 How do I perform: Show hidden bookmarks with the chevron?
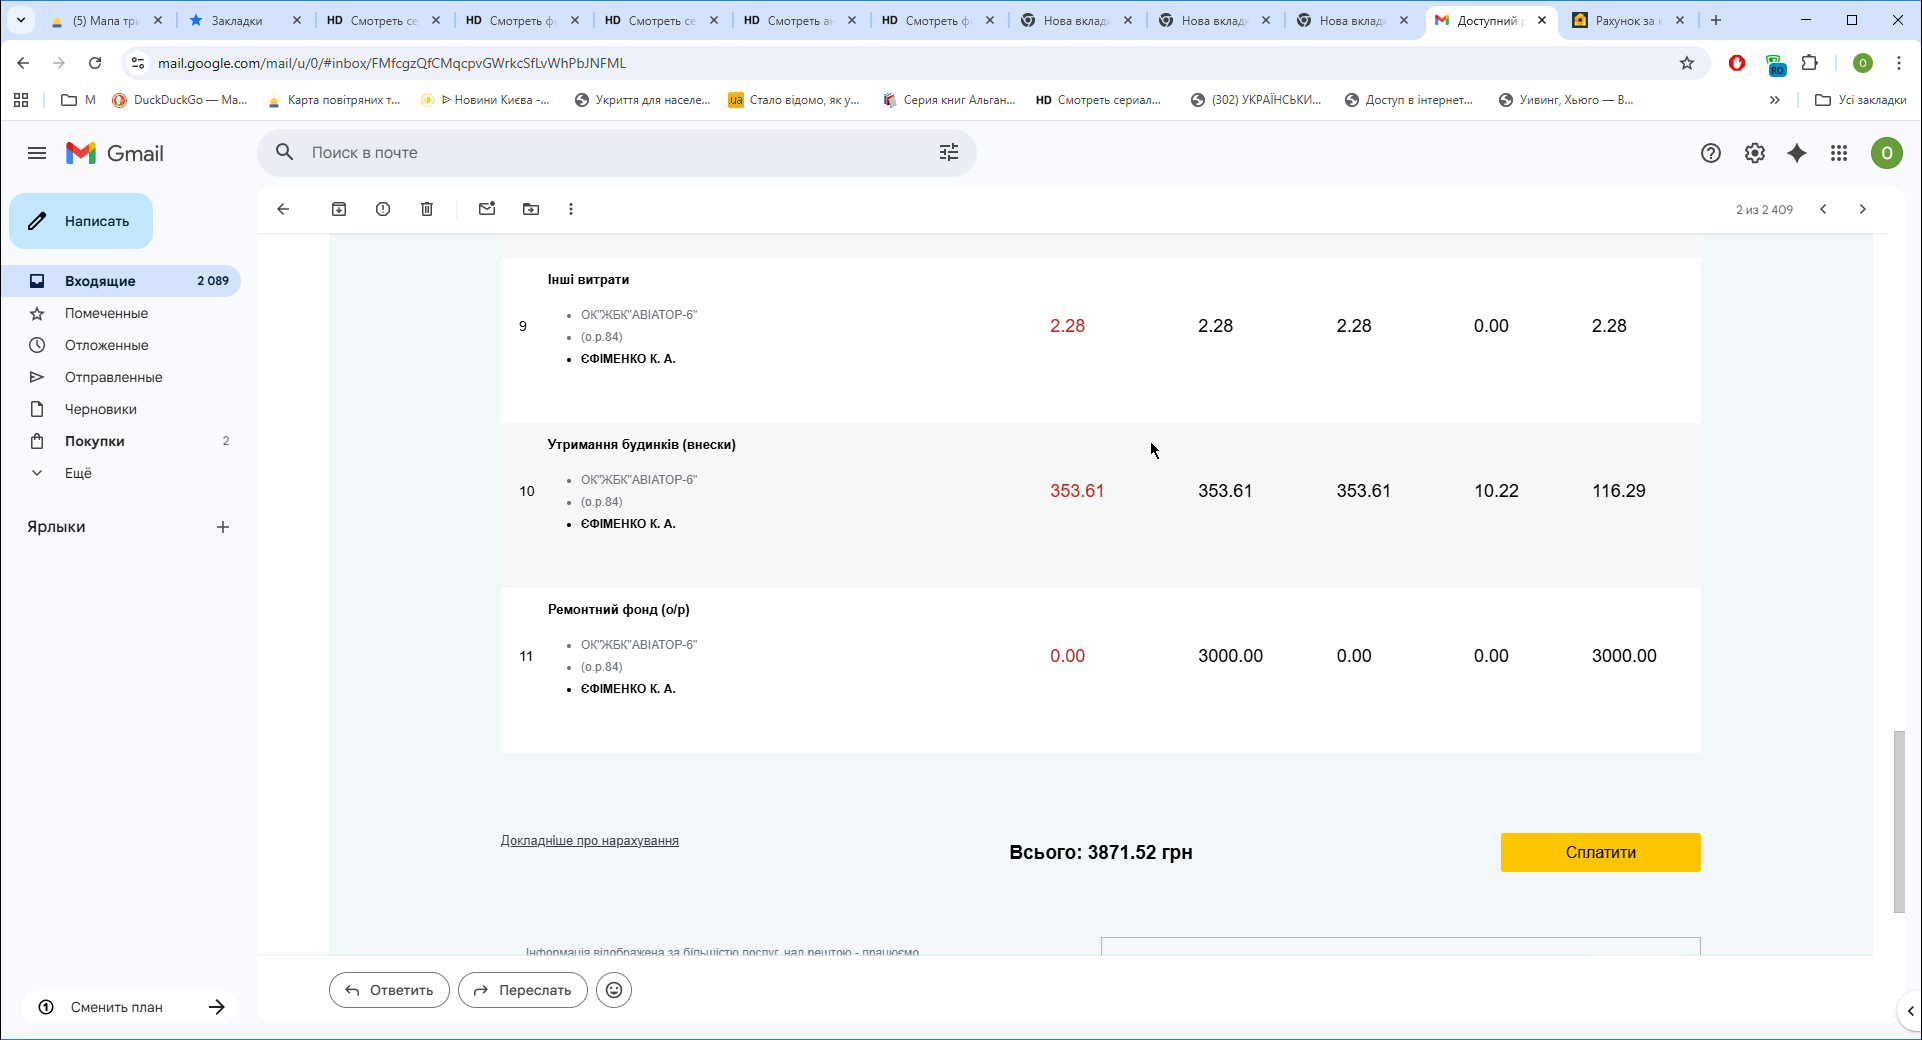1774,100
